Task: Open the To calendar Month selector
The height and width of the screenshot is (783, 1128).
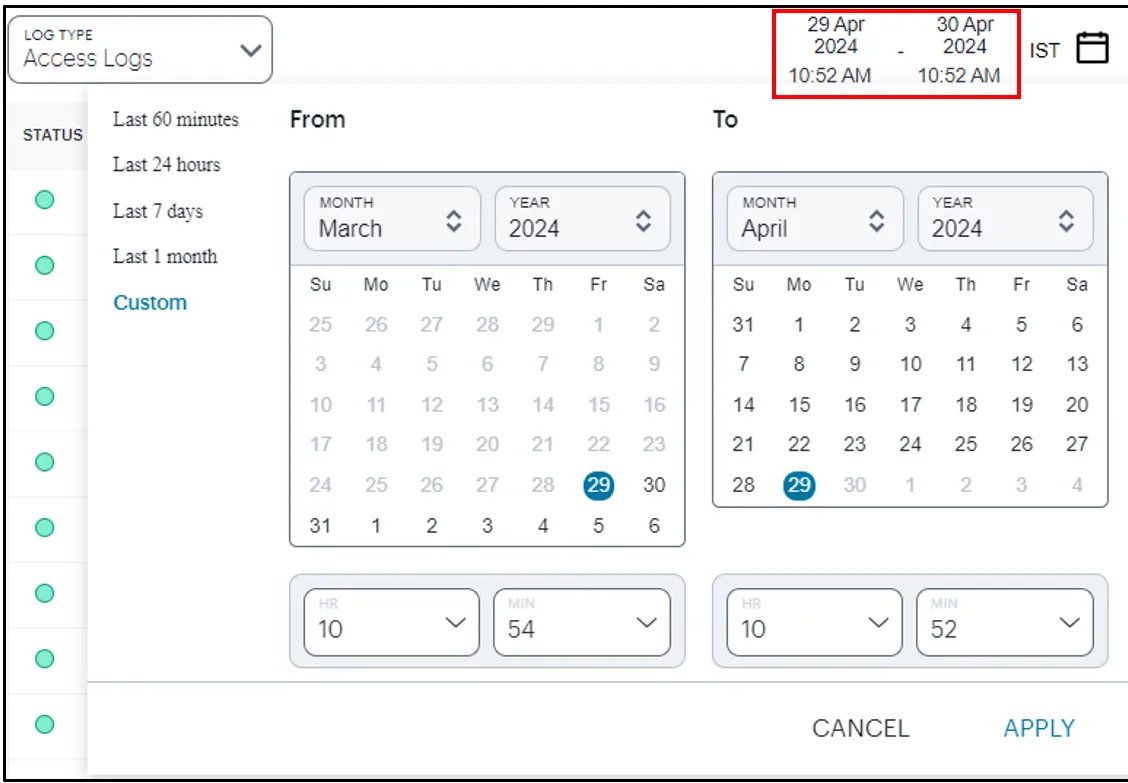Action: 815,219
